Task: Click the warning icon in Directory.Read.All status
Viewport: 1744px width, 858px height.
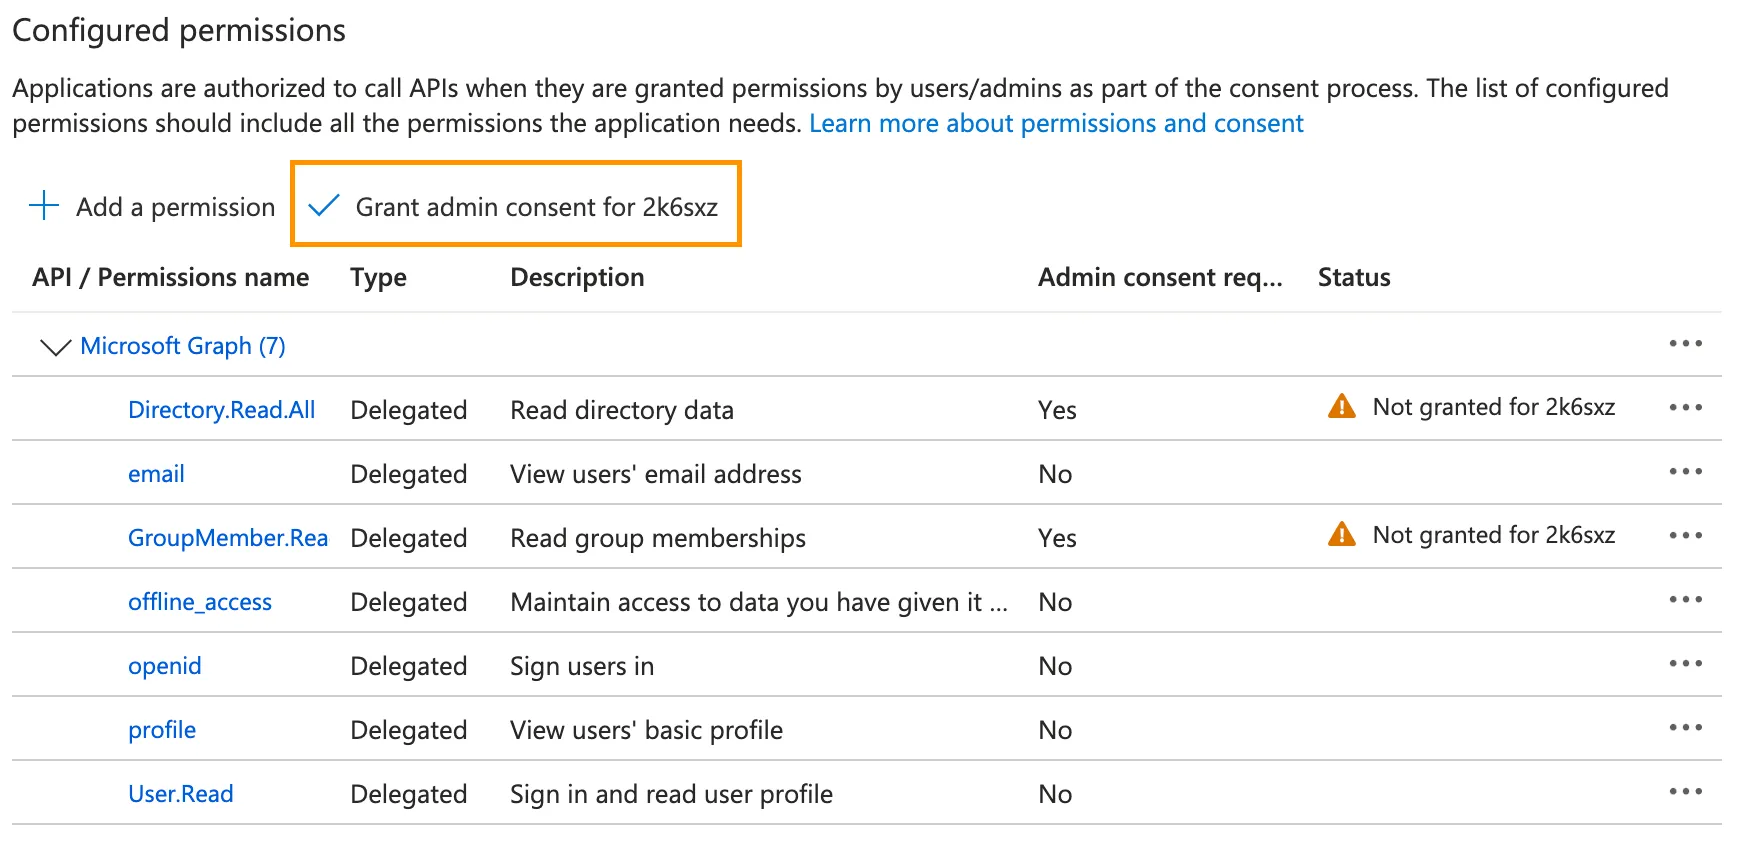Action: pos(1341,407)
